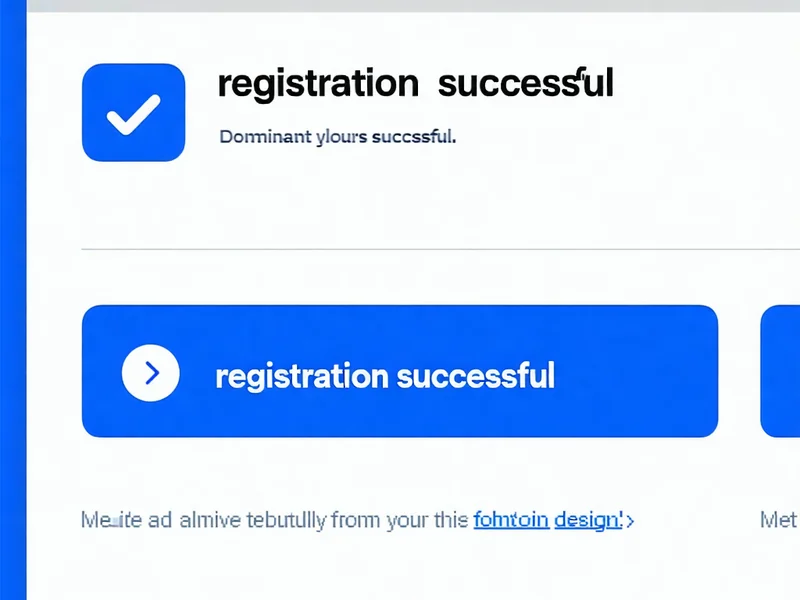This screenshot has width=800, height=600.
Task: Click the word "succssful." in the subtitle
Action: point(413,137)
